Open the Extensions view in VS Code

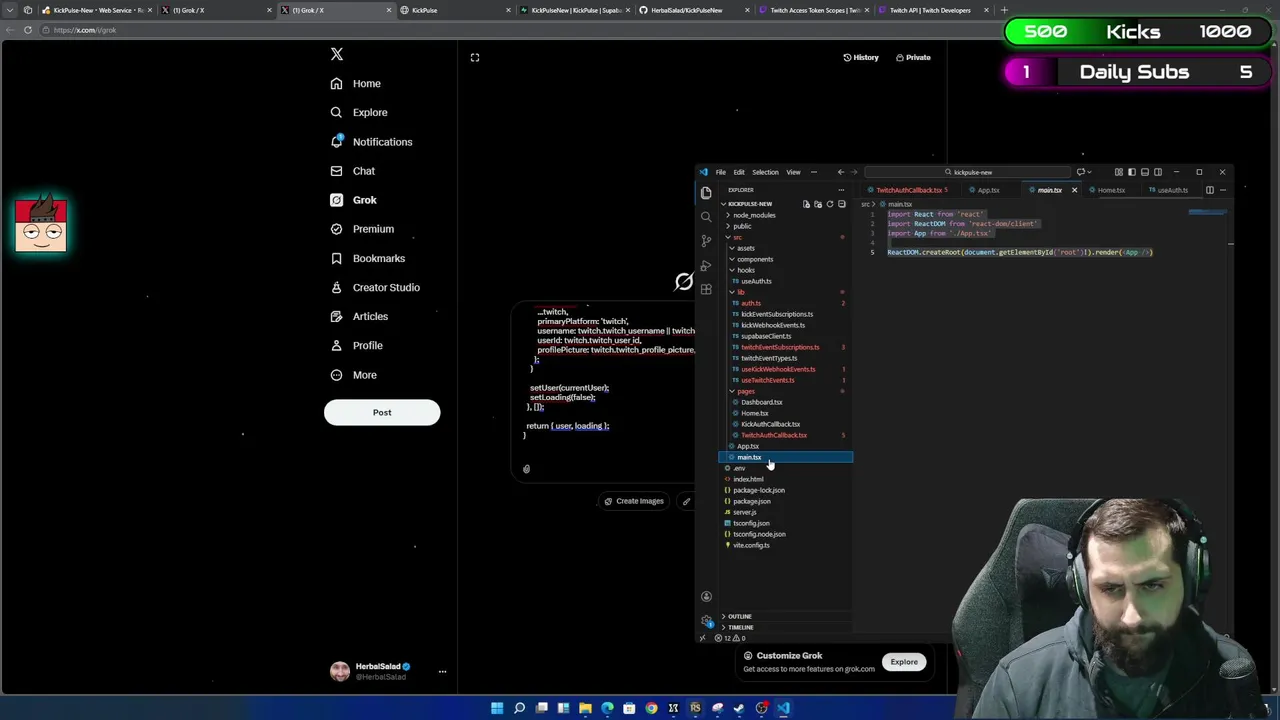click(x=706, y=289)
